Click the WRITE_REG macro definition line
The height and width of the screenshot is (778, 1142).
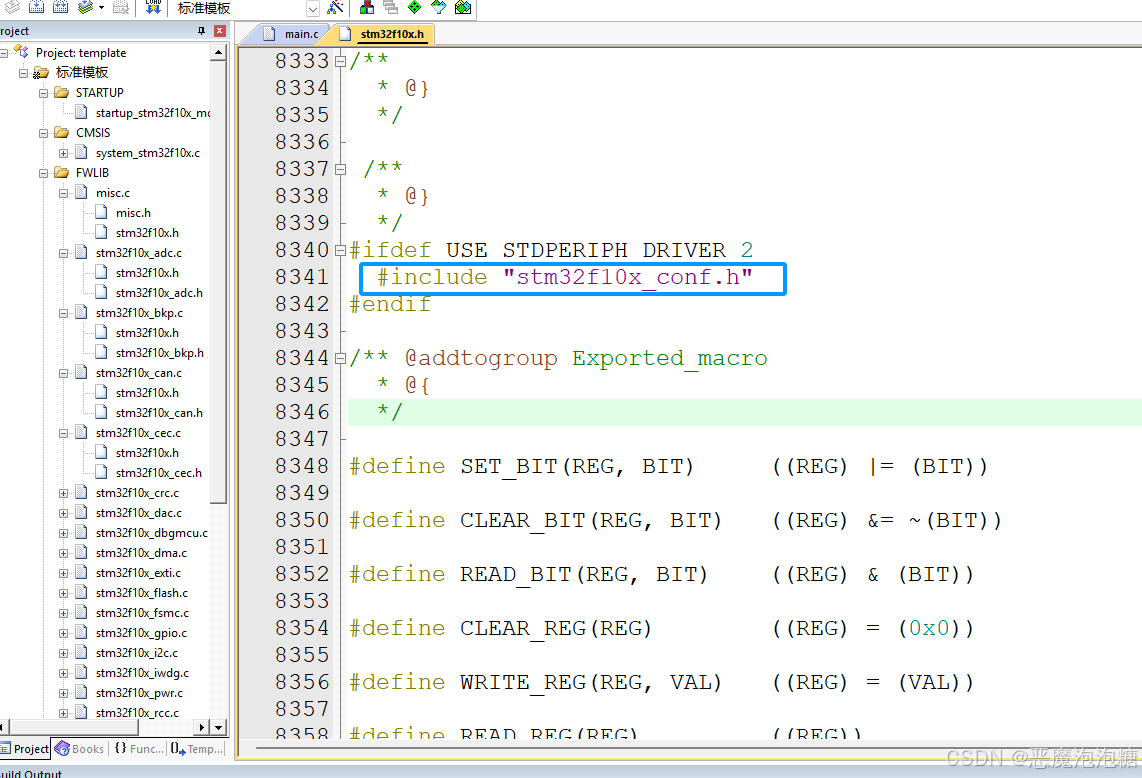click(661, 683)
